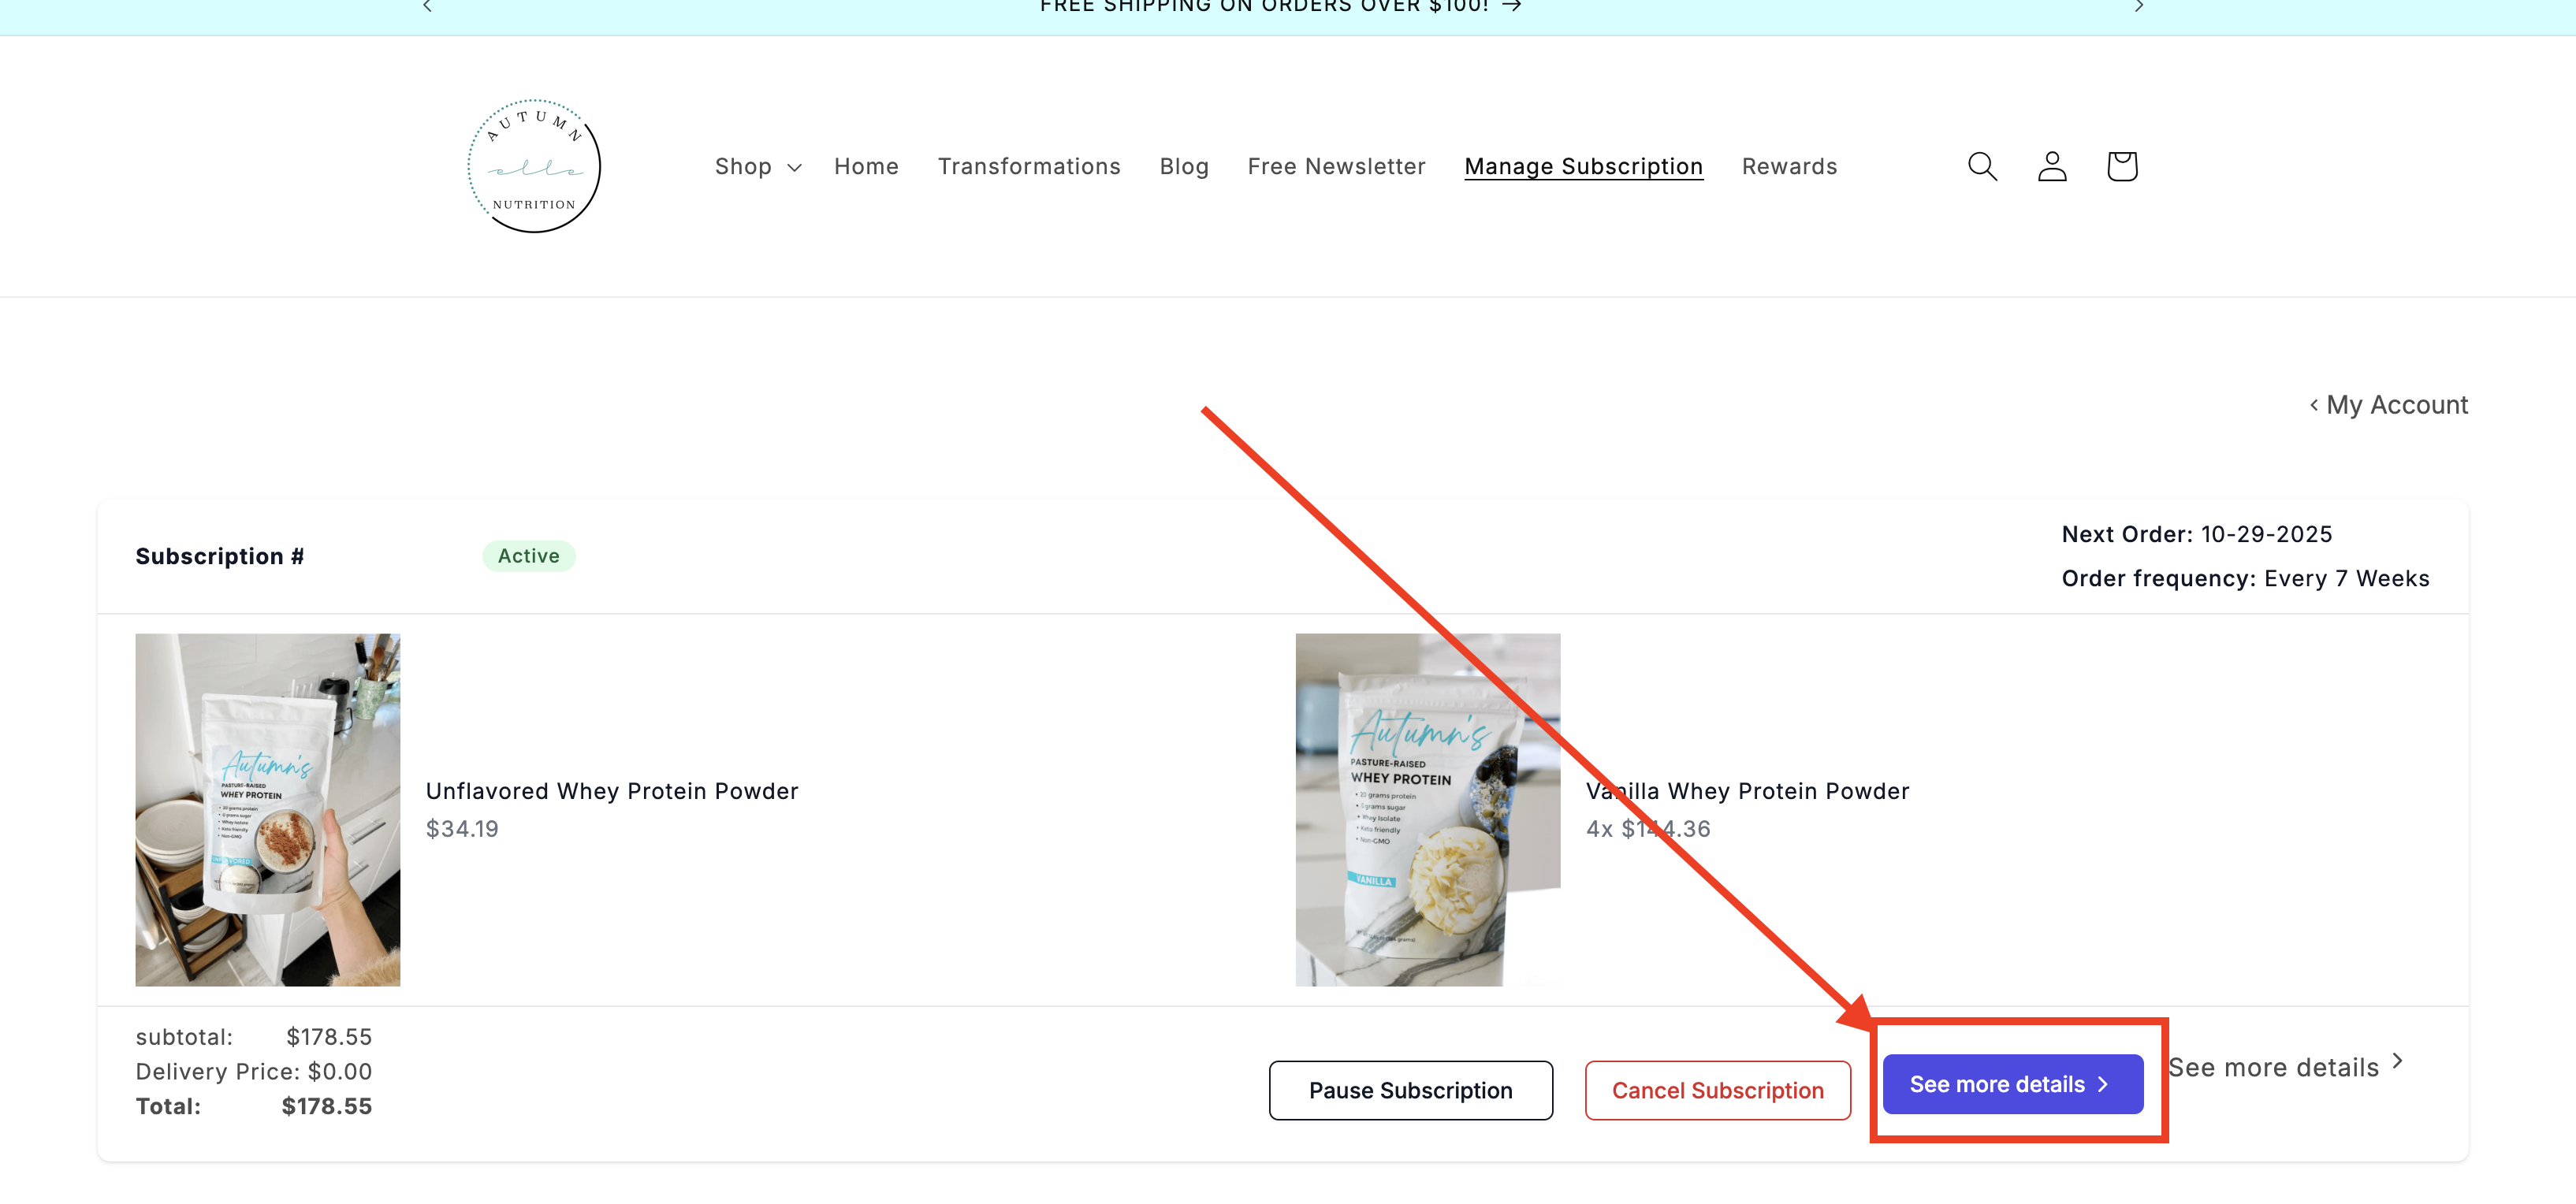Open the search magnifier icon
The image size is (2576, 1204).
pyautogui.click(x=1982, y=166)
